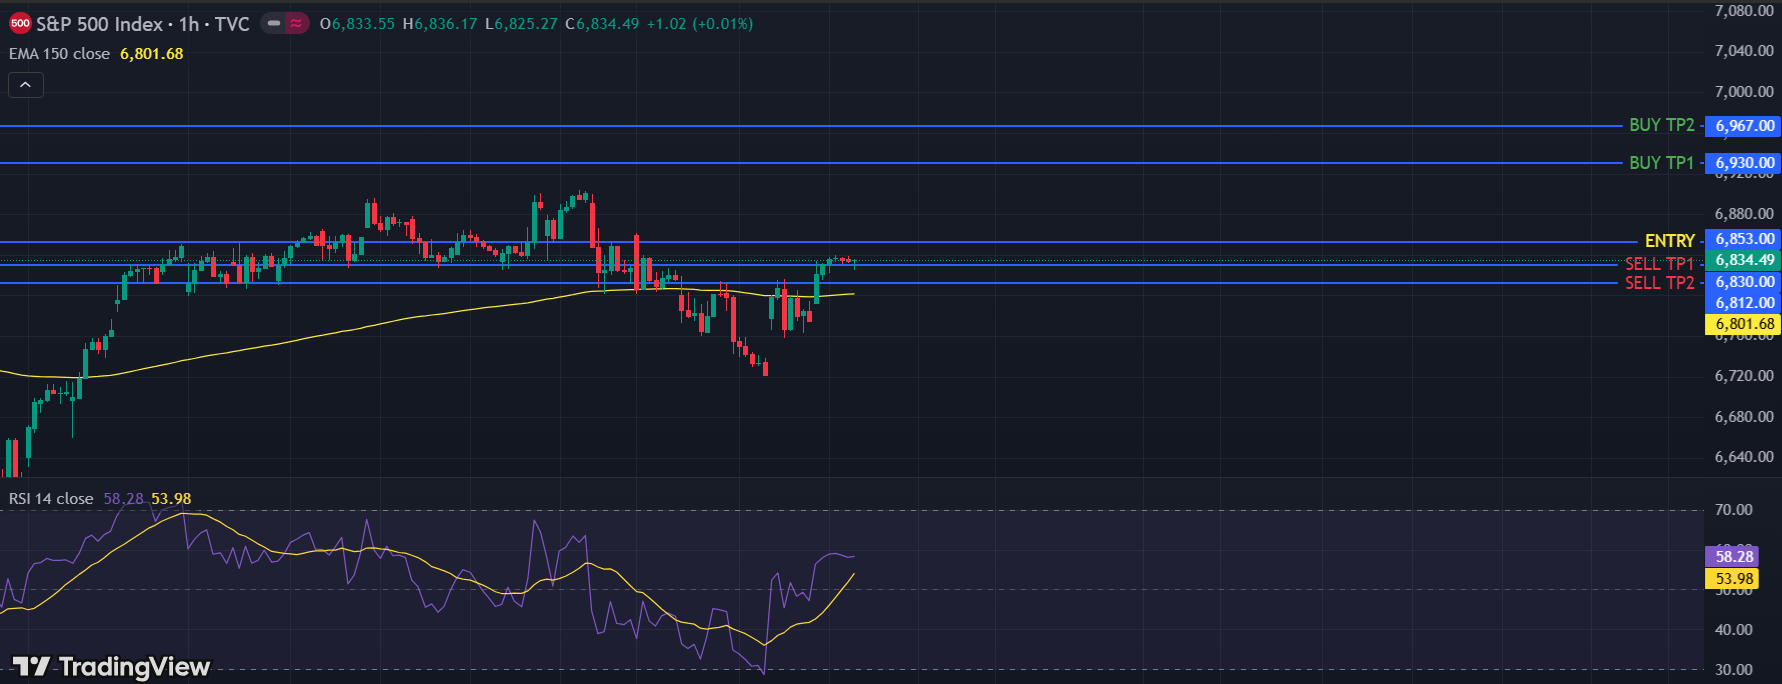Viewport: 1782px width, 684px height.
Task: Select the RSI 14 close indicator legend
Action: click(51, 499)
